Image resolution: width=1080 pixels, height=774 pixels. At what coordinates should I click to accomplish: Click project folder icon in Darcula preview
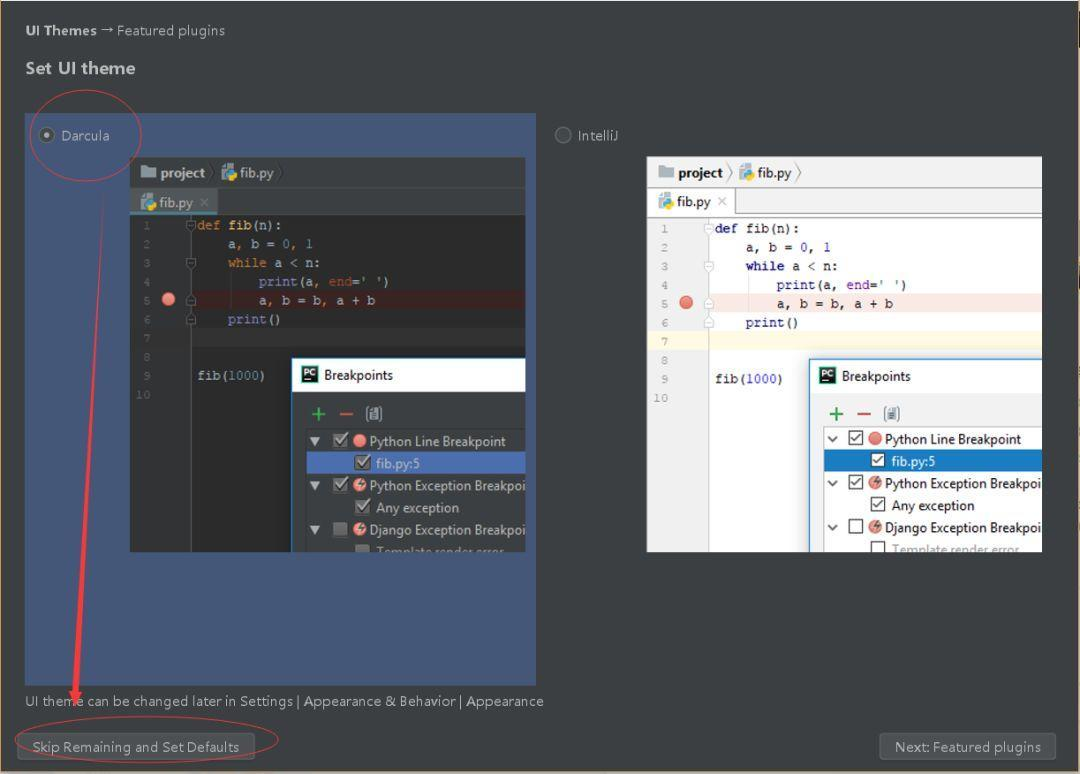(148, 171)
